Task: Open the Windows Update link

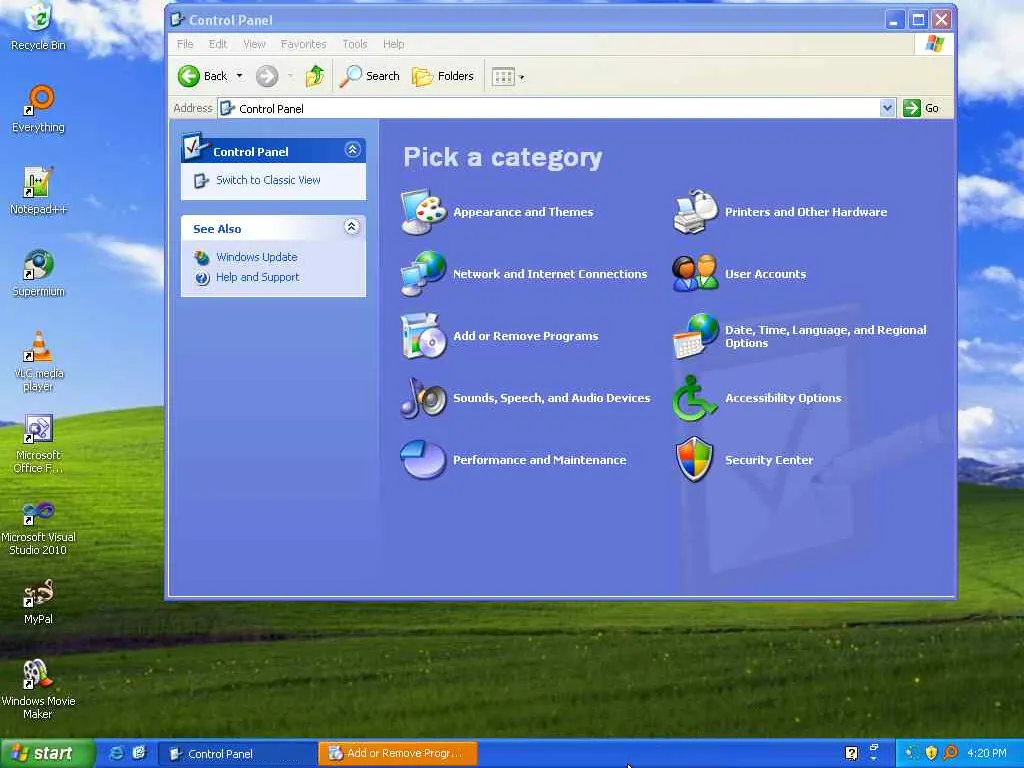Action: coord(257,257)
